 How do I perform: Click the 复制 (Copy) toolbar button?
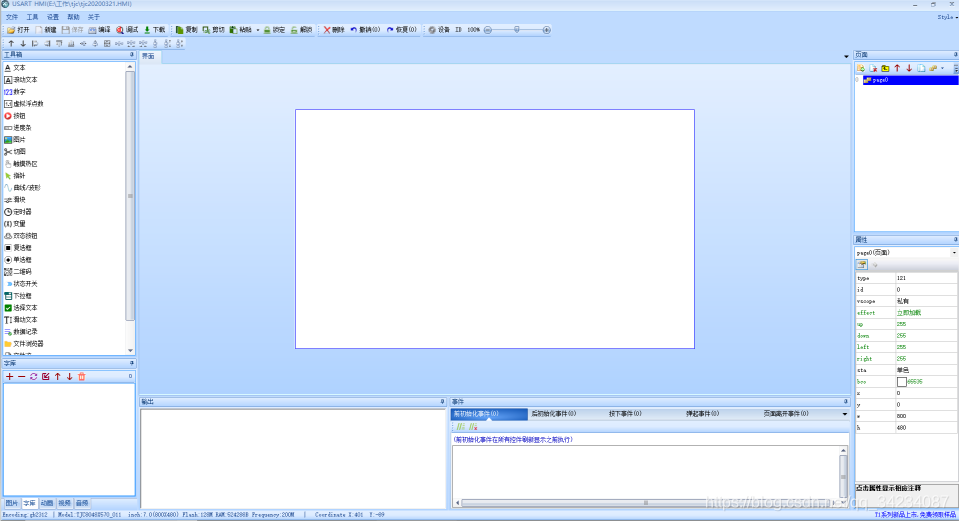coord(187,29)
